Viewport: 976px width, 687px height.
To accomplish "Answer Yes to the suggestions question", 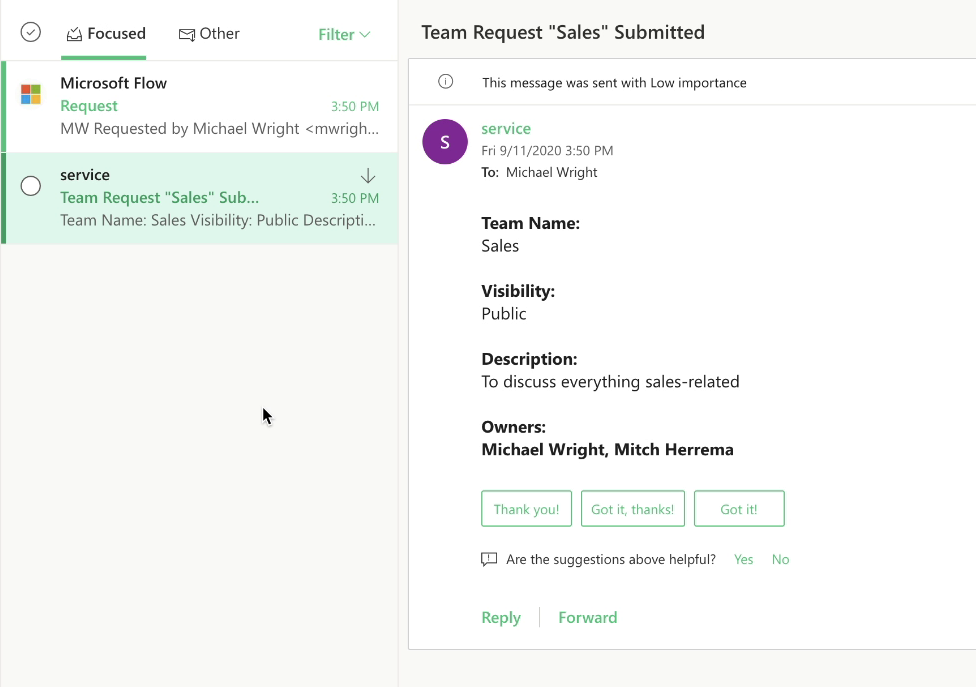I will pos(743,559).
